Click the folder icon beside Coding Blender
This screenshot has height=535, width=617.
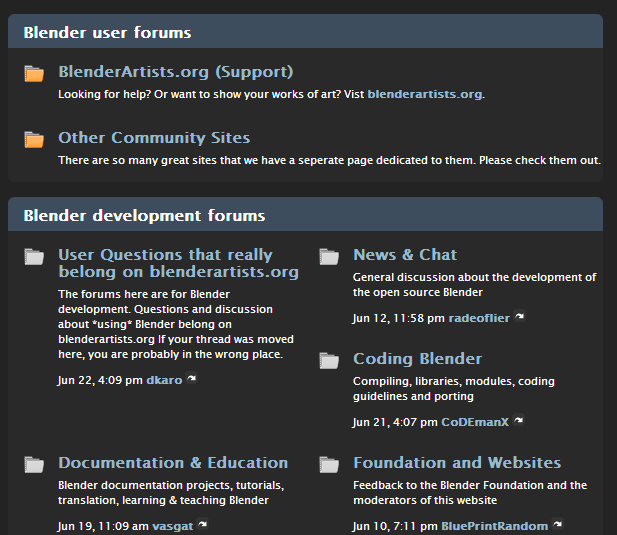329,361
